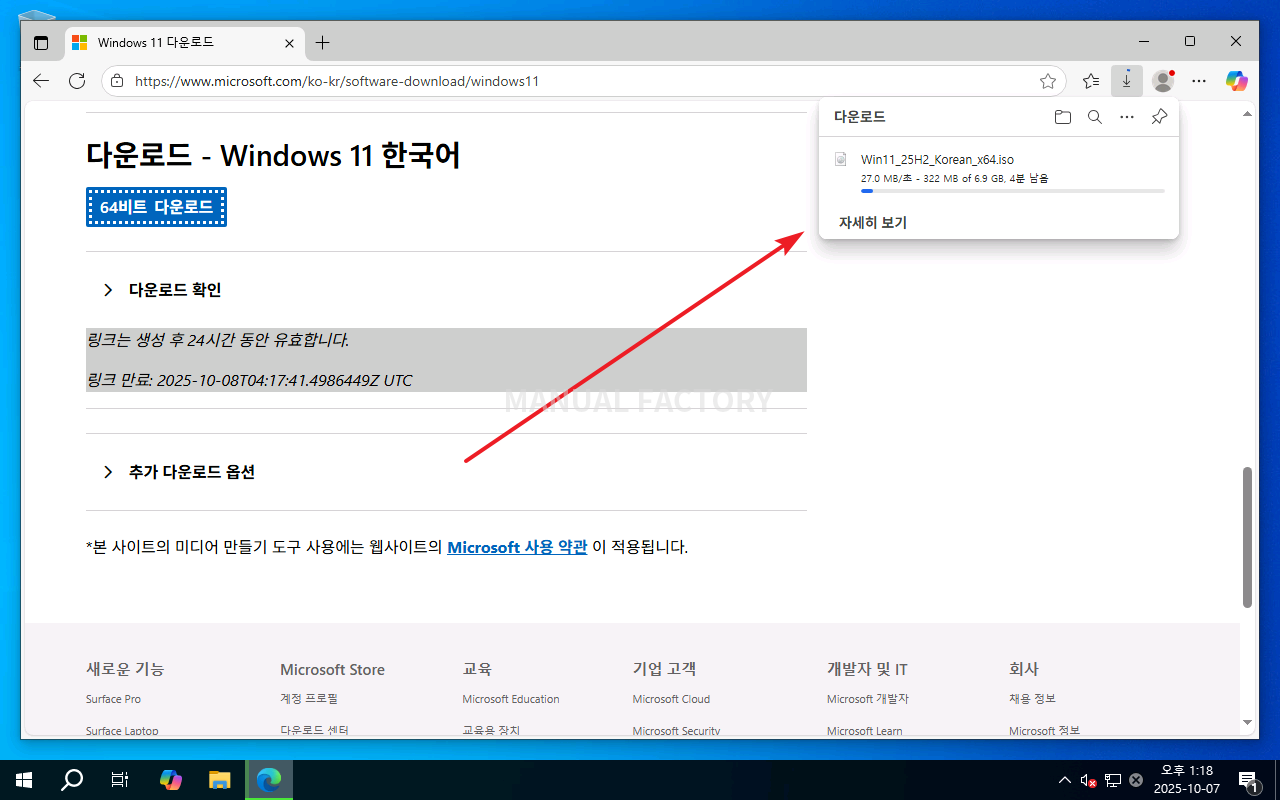Open tab actions menu icon
Image resolution: width=1280 pixels, height=800 pixels.
41,43
